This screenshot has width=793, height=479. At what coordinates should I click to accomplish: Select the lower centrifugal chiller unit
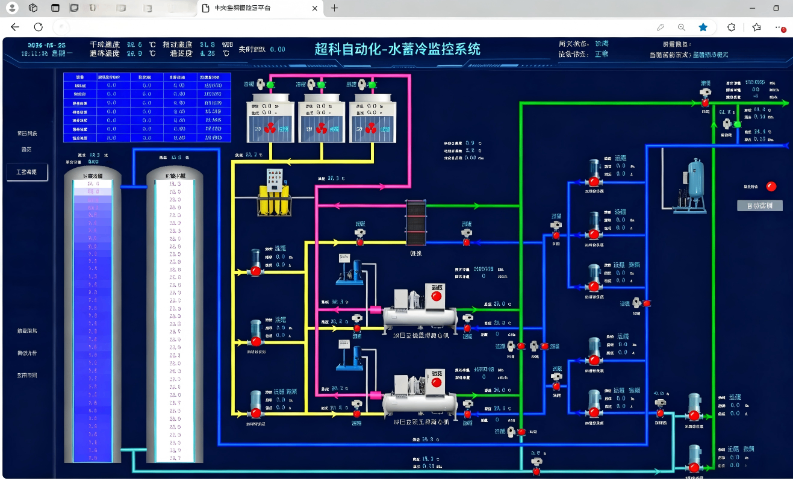(419, 394)
